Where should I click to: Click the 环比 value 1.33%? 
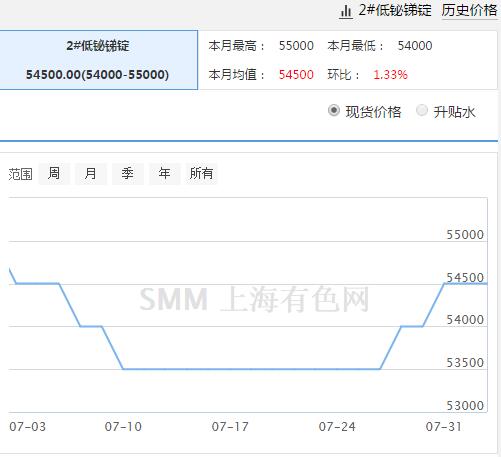[390, 75]
